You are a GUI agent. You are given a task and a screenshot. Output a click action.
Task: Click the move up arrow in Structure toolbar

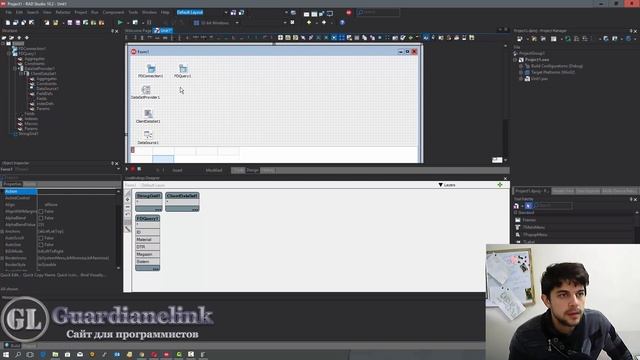(x=19, y=38)
